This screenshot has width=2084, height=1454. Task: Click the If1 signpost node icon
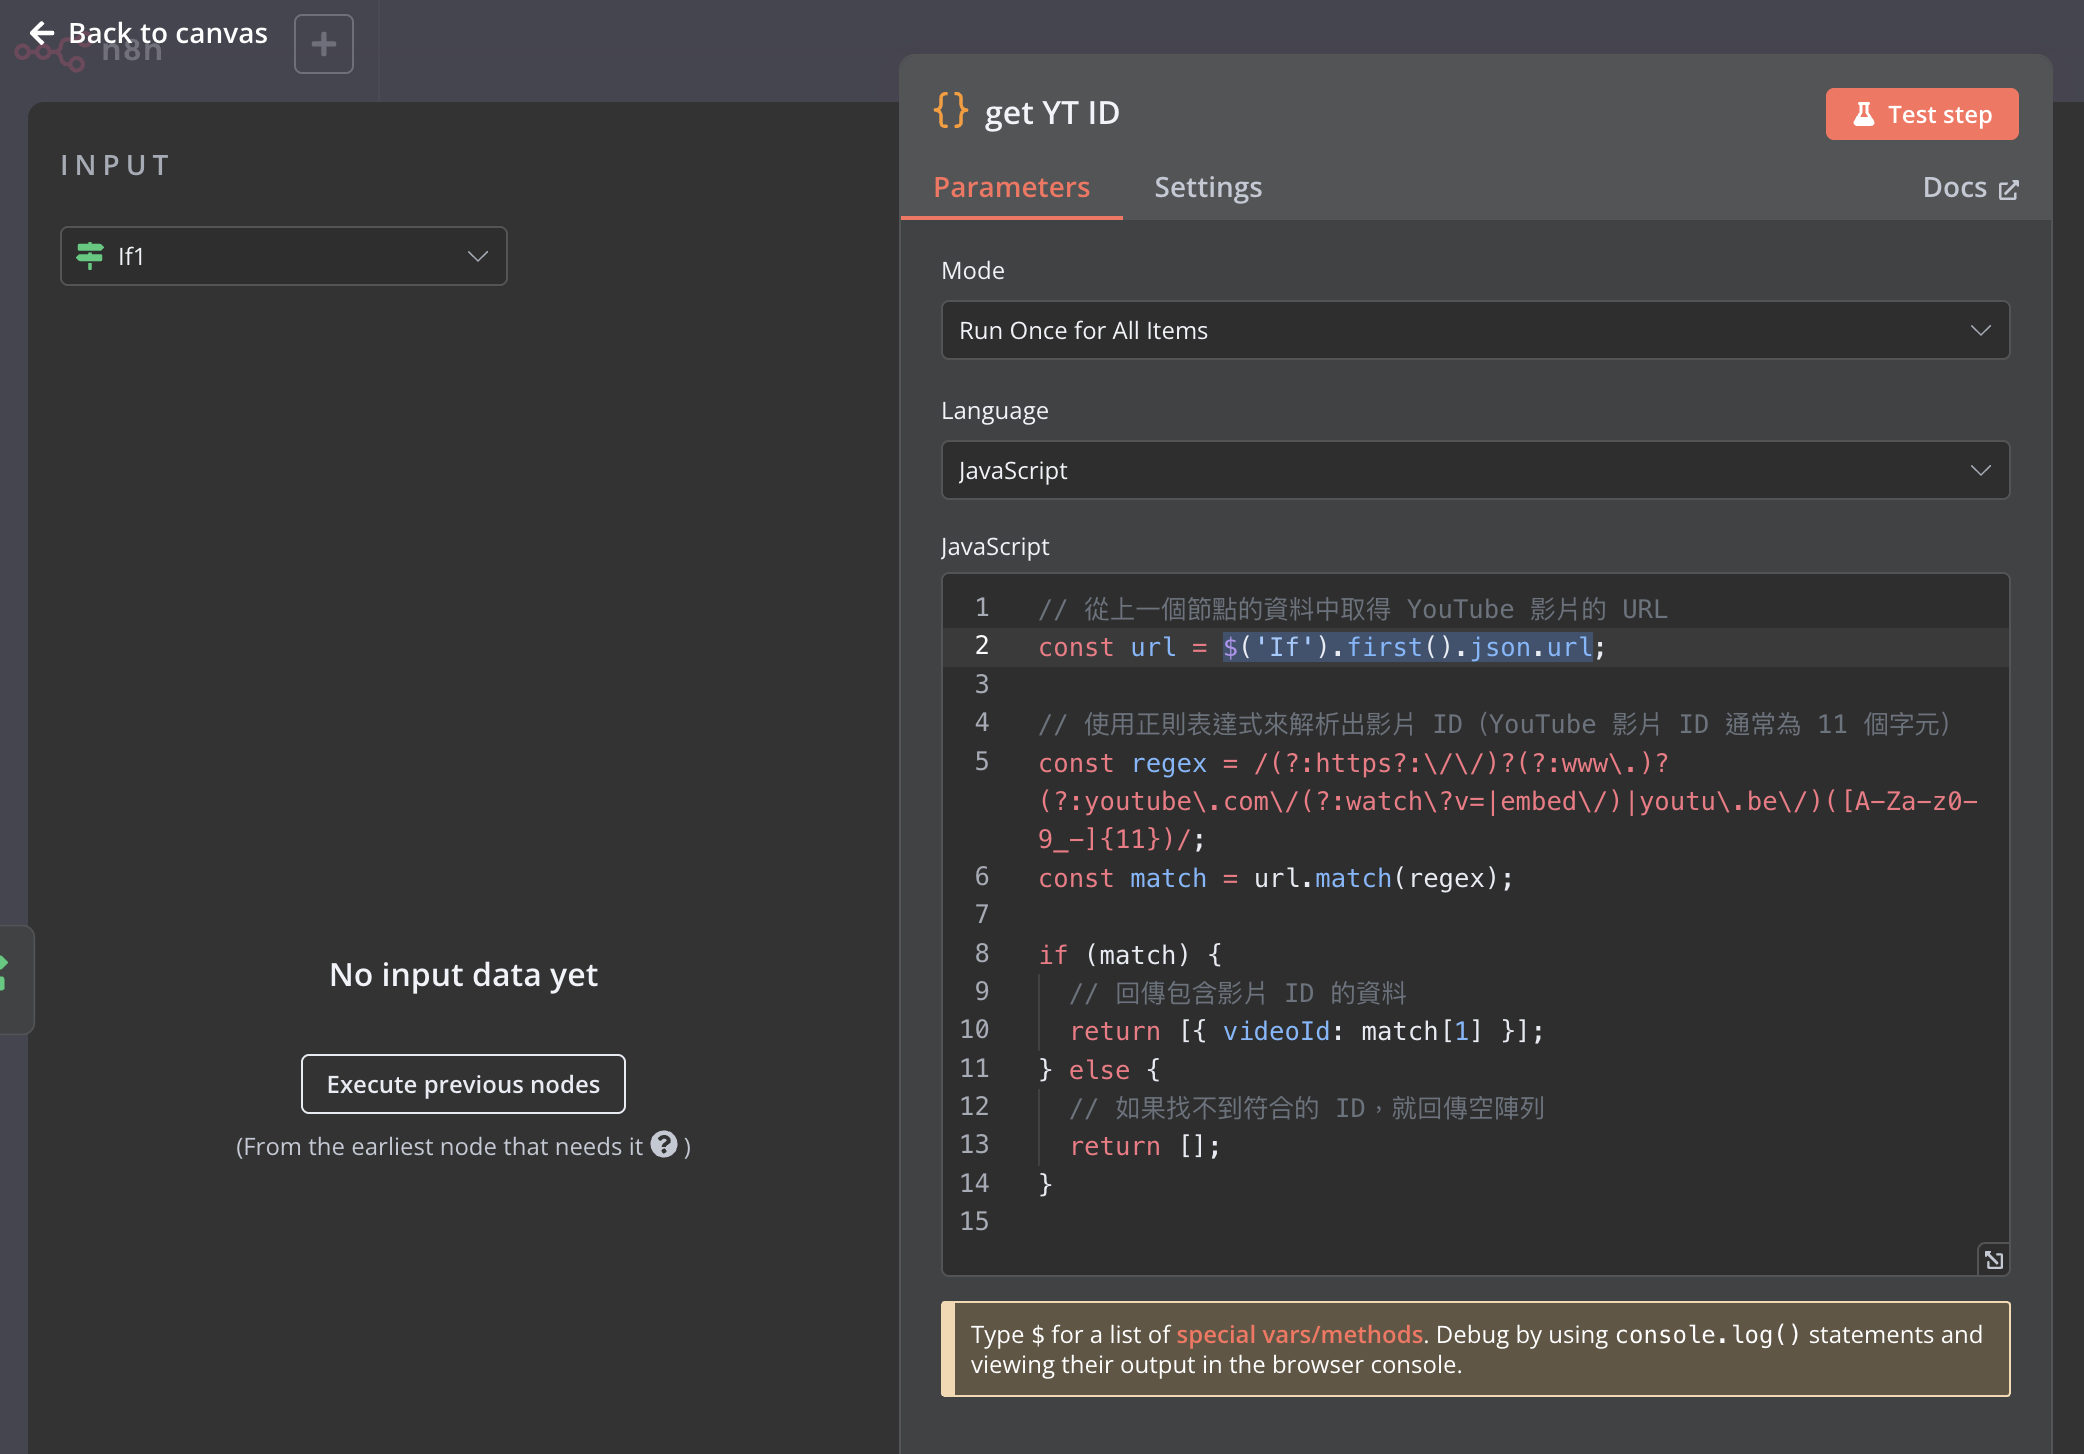(x=90, y=256)
